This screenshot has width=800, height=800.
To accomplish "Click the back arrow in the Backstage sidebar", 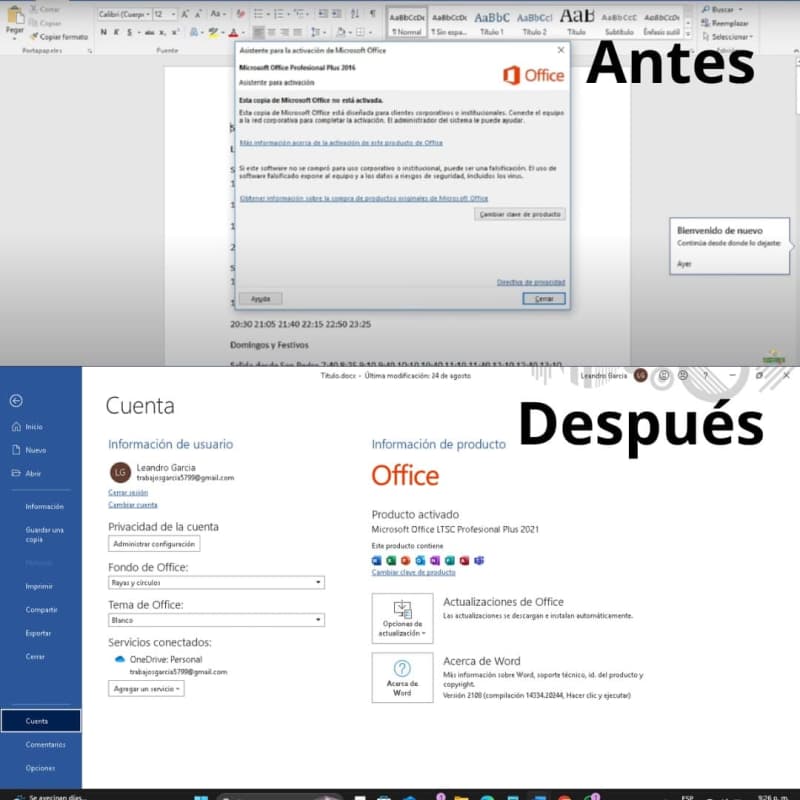I will click(16, 400).
